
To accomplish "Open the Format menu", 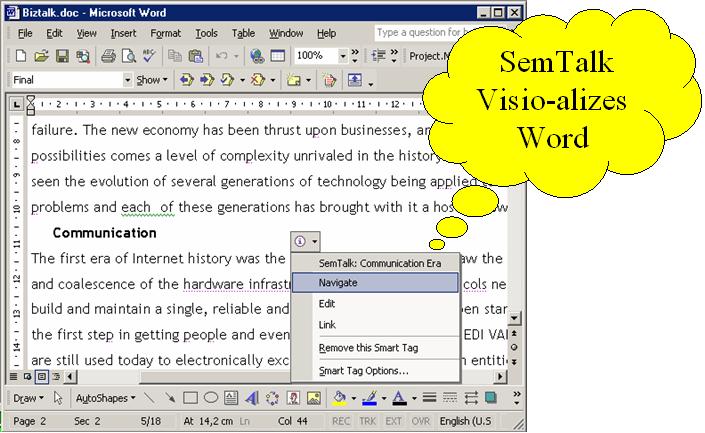I will point(165,33).
